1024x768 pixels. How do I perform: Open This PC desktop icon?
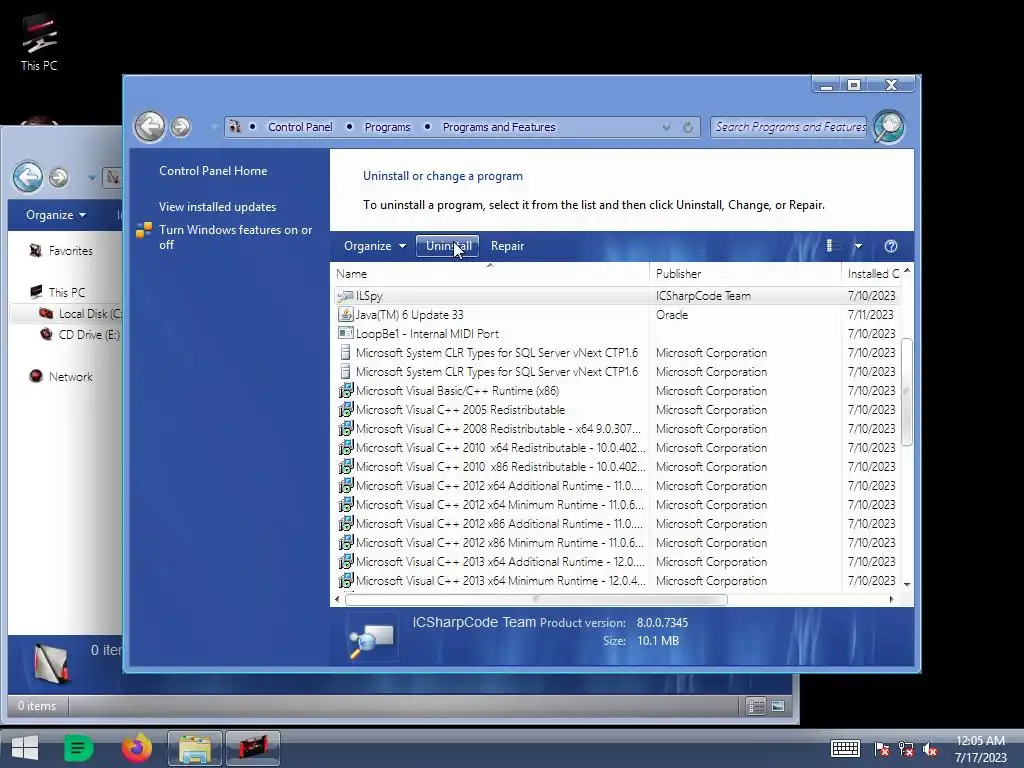point(39,42)
